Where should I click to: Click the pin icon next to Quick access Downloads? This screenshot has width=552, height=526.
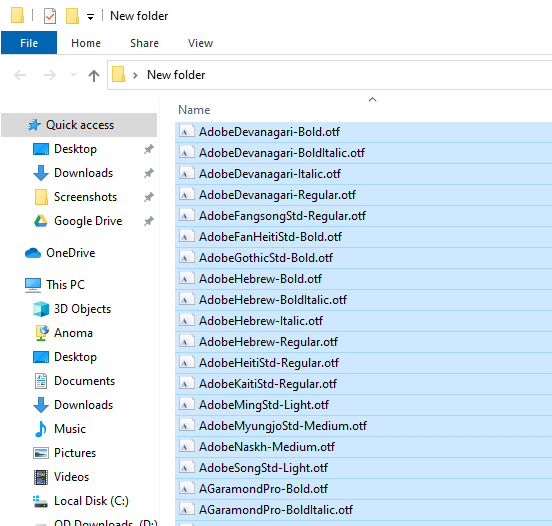(149, 173)
